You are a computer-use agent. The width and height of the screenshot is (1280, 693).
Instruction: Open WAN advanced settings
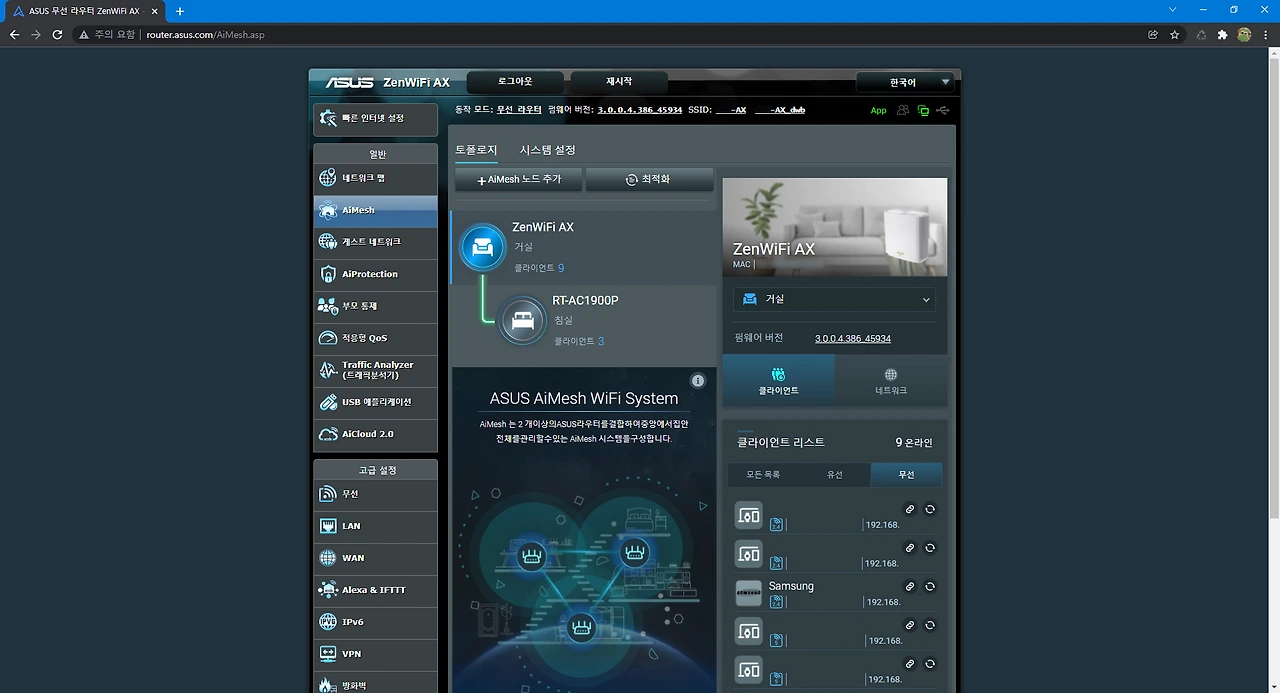375,558
